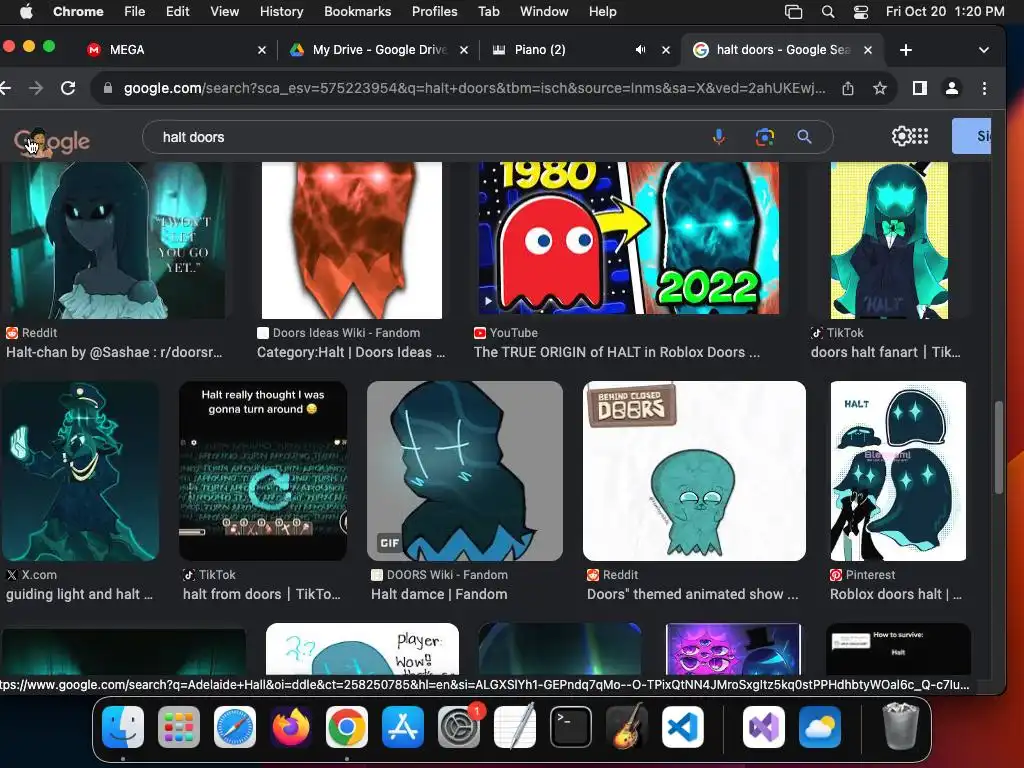Open the red-orange Halt ghost thumbnail
1024x768 pixels.
[351, 240]
